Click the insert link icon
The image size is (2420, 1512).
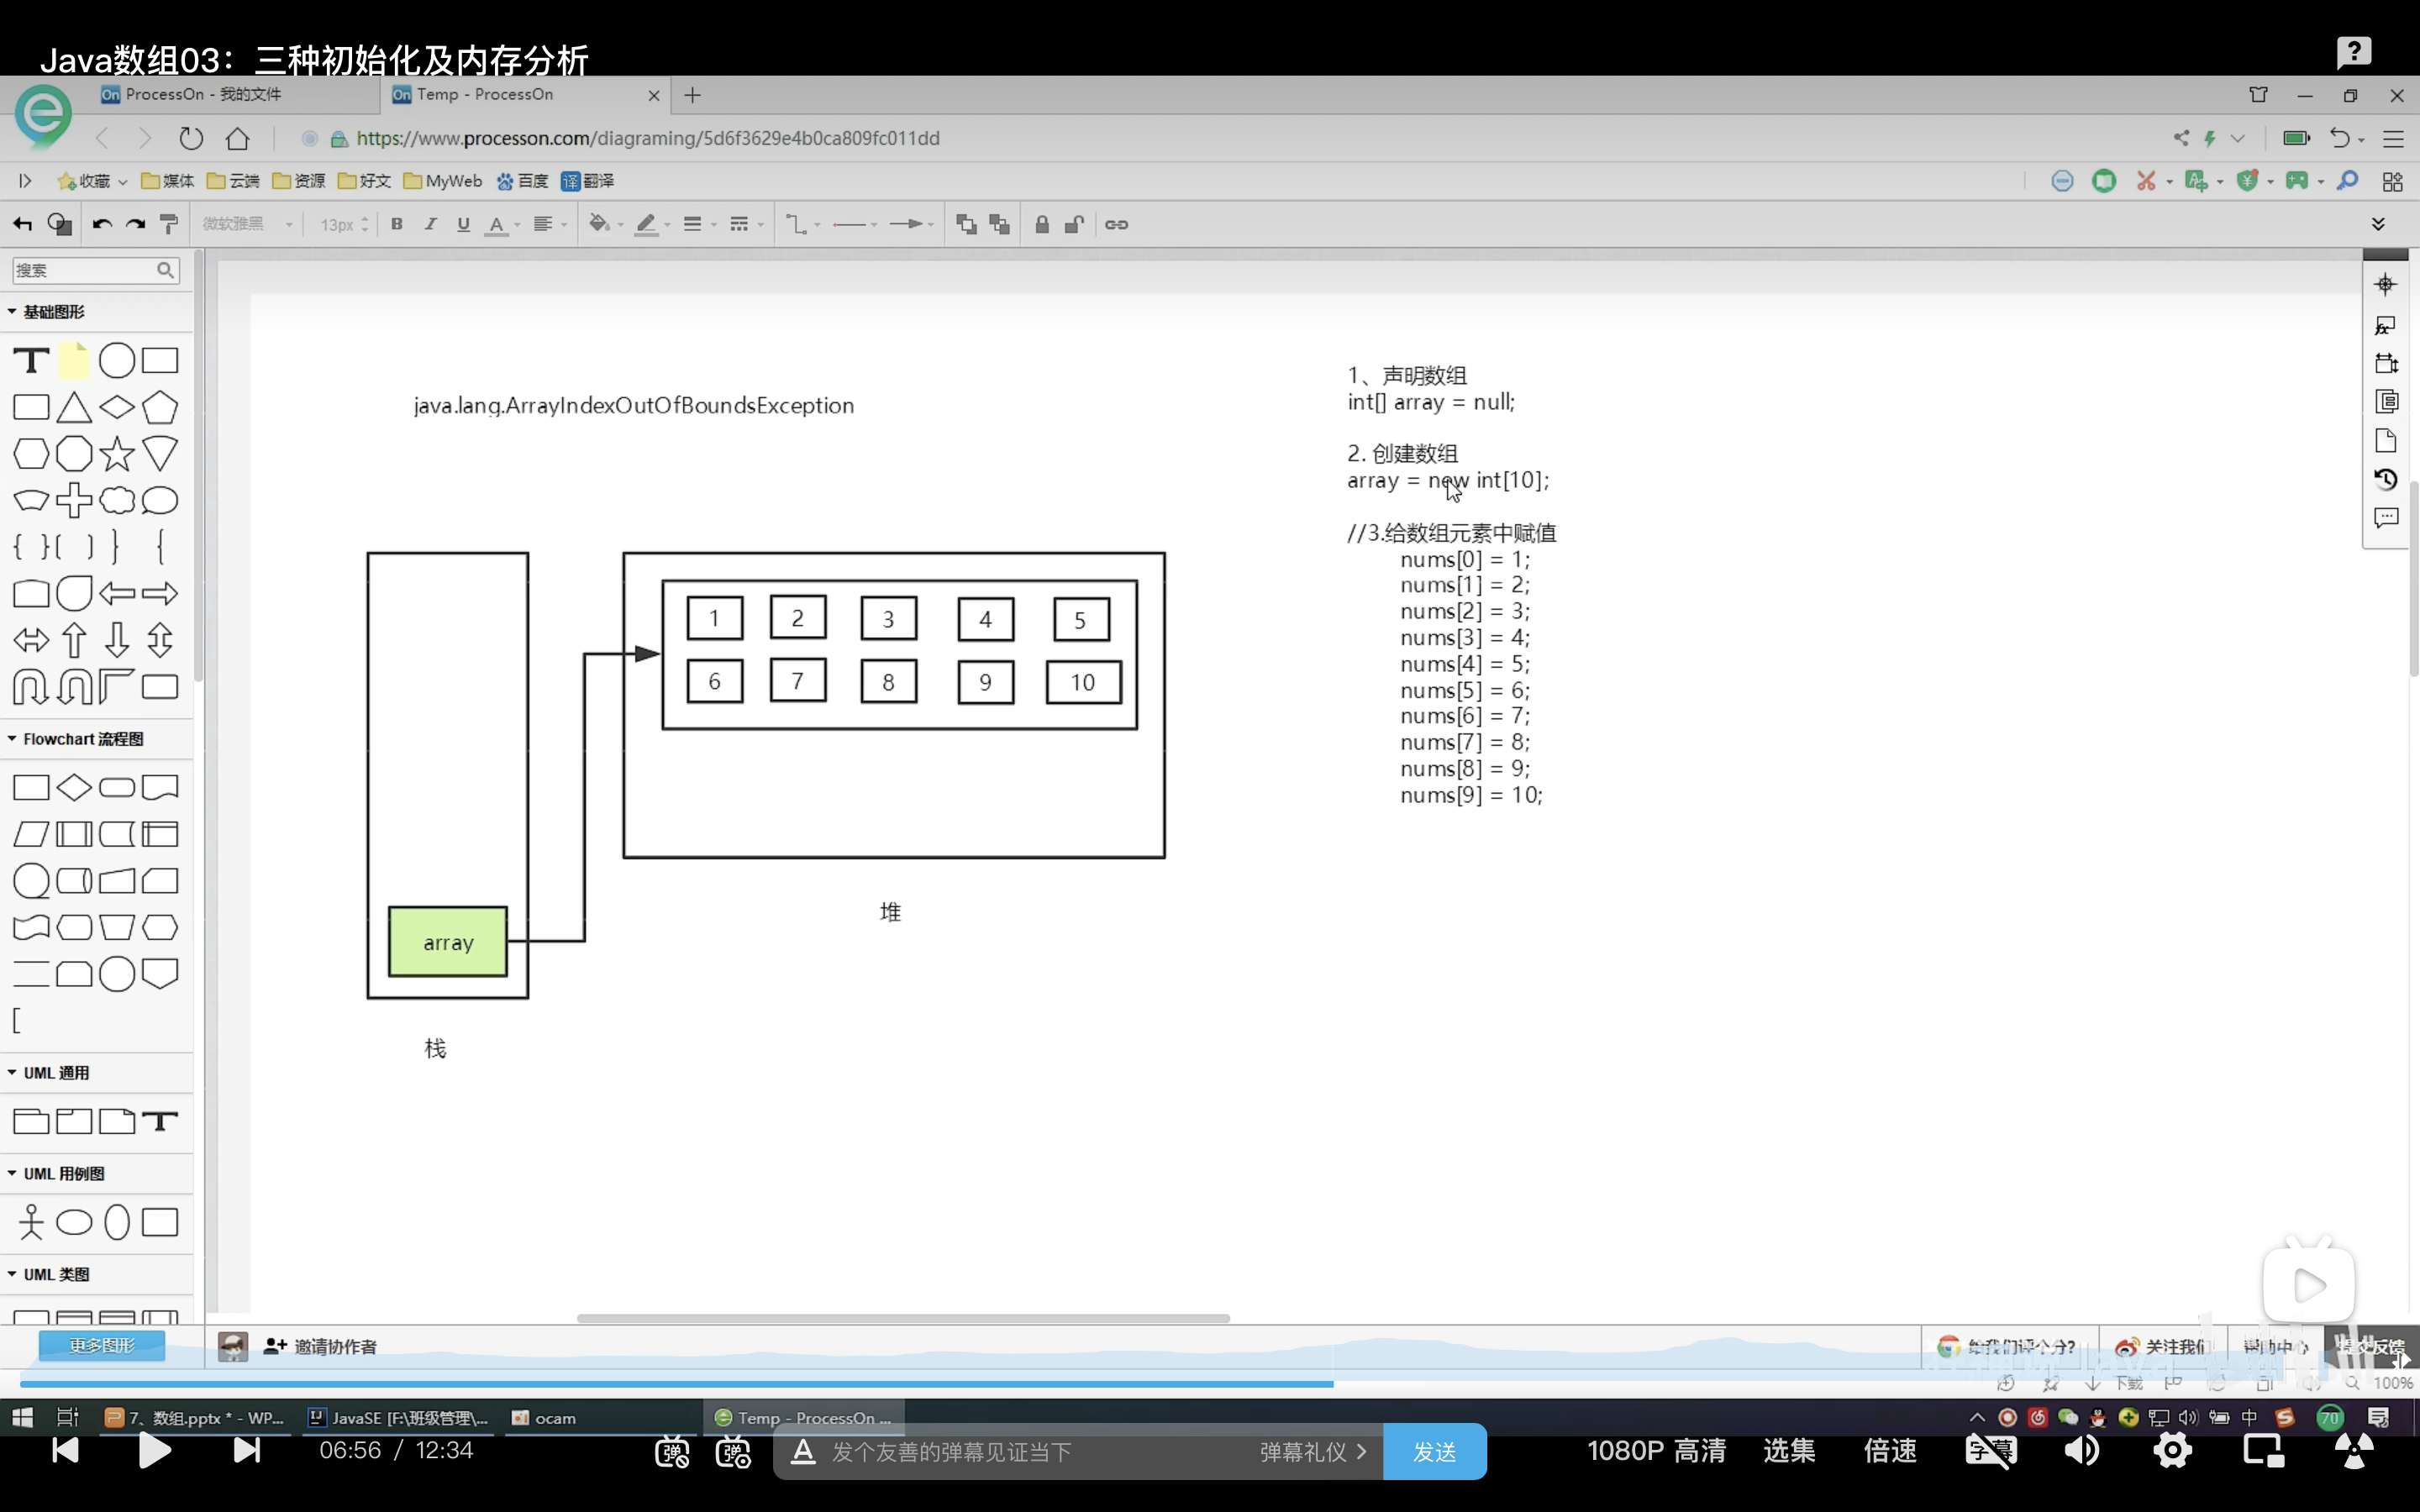(1116, 224)
